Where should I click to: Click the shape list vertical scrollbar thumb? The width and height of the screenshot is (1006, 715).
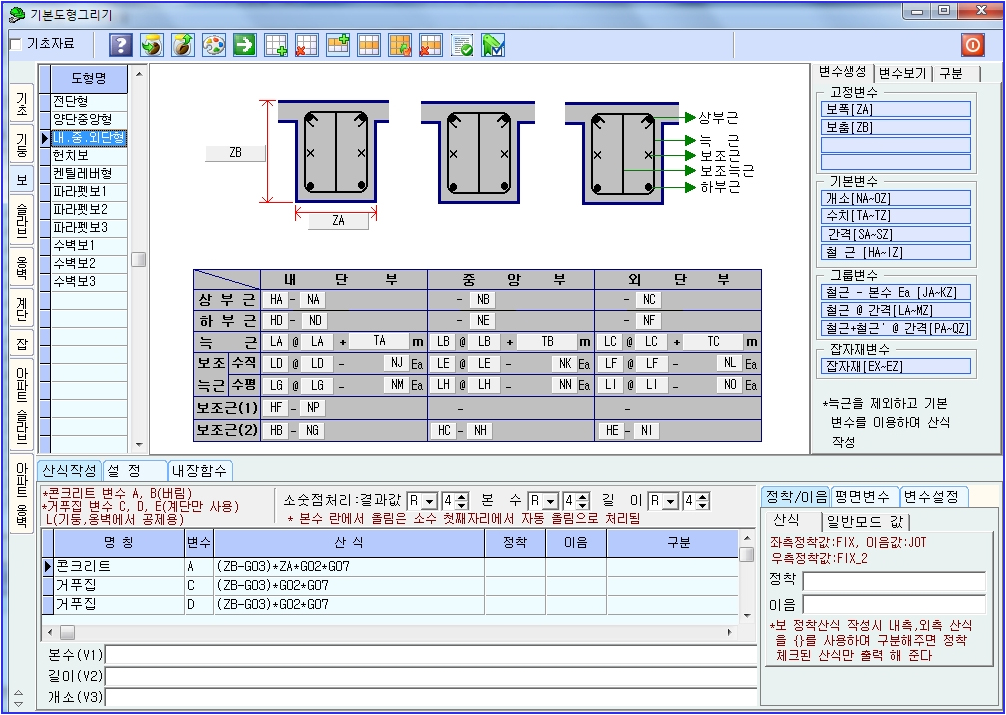138,259
